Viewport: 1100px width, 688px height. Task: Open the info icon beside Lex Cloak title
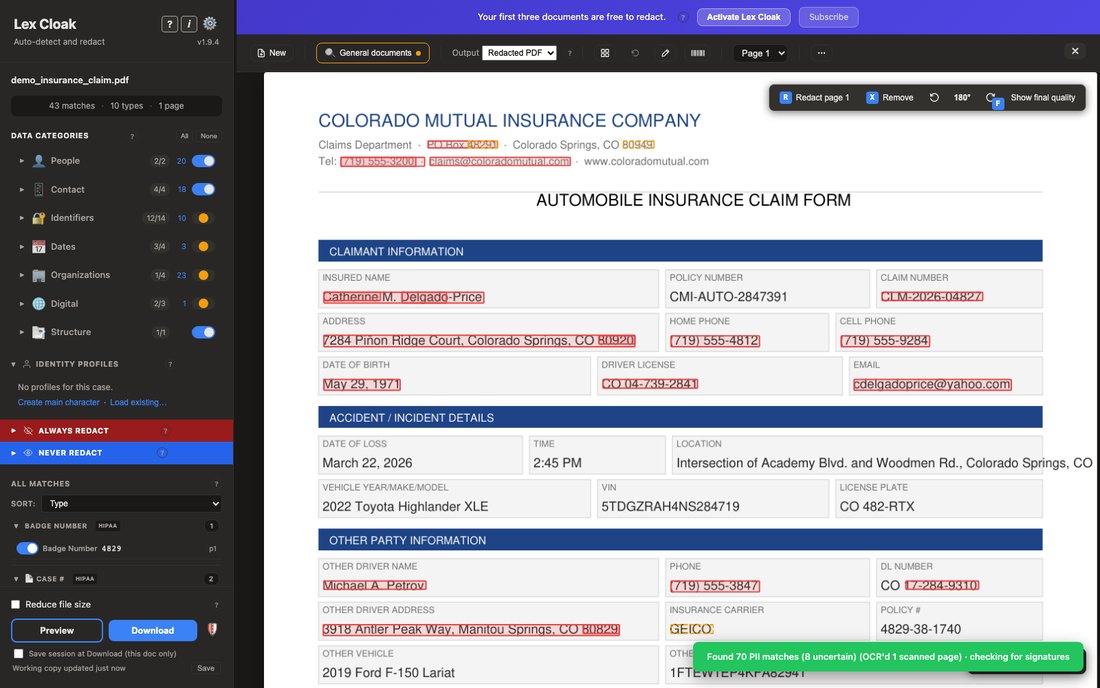click(189, 24)
